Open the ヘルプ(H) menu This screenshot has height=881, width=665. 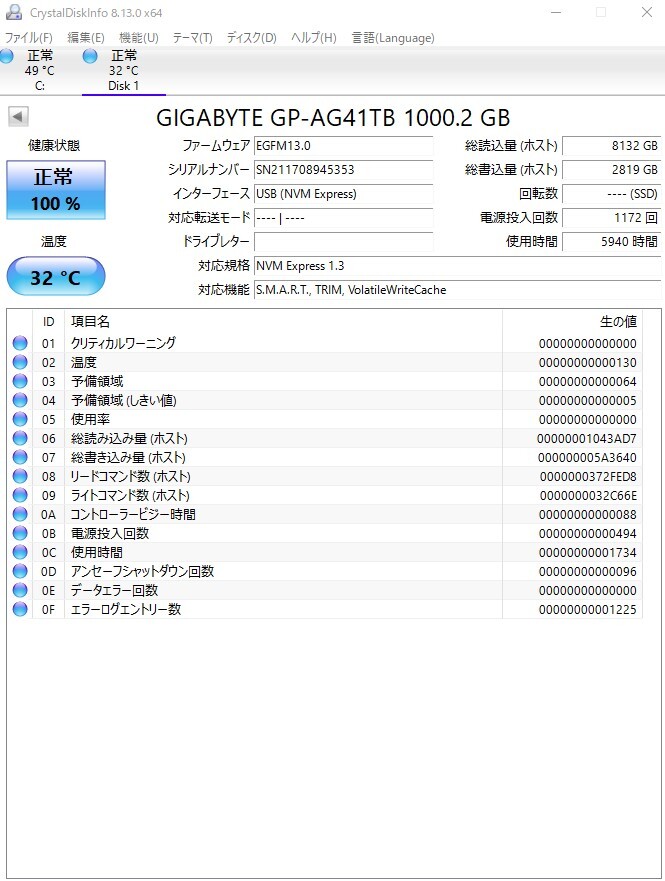[x=313, y=38]
